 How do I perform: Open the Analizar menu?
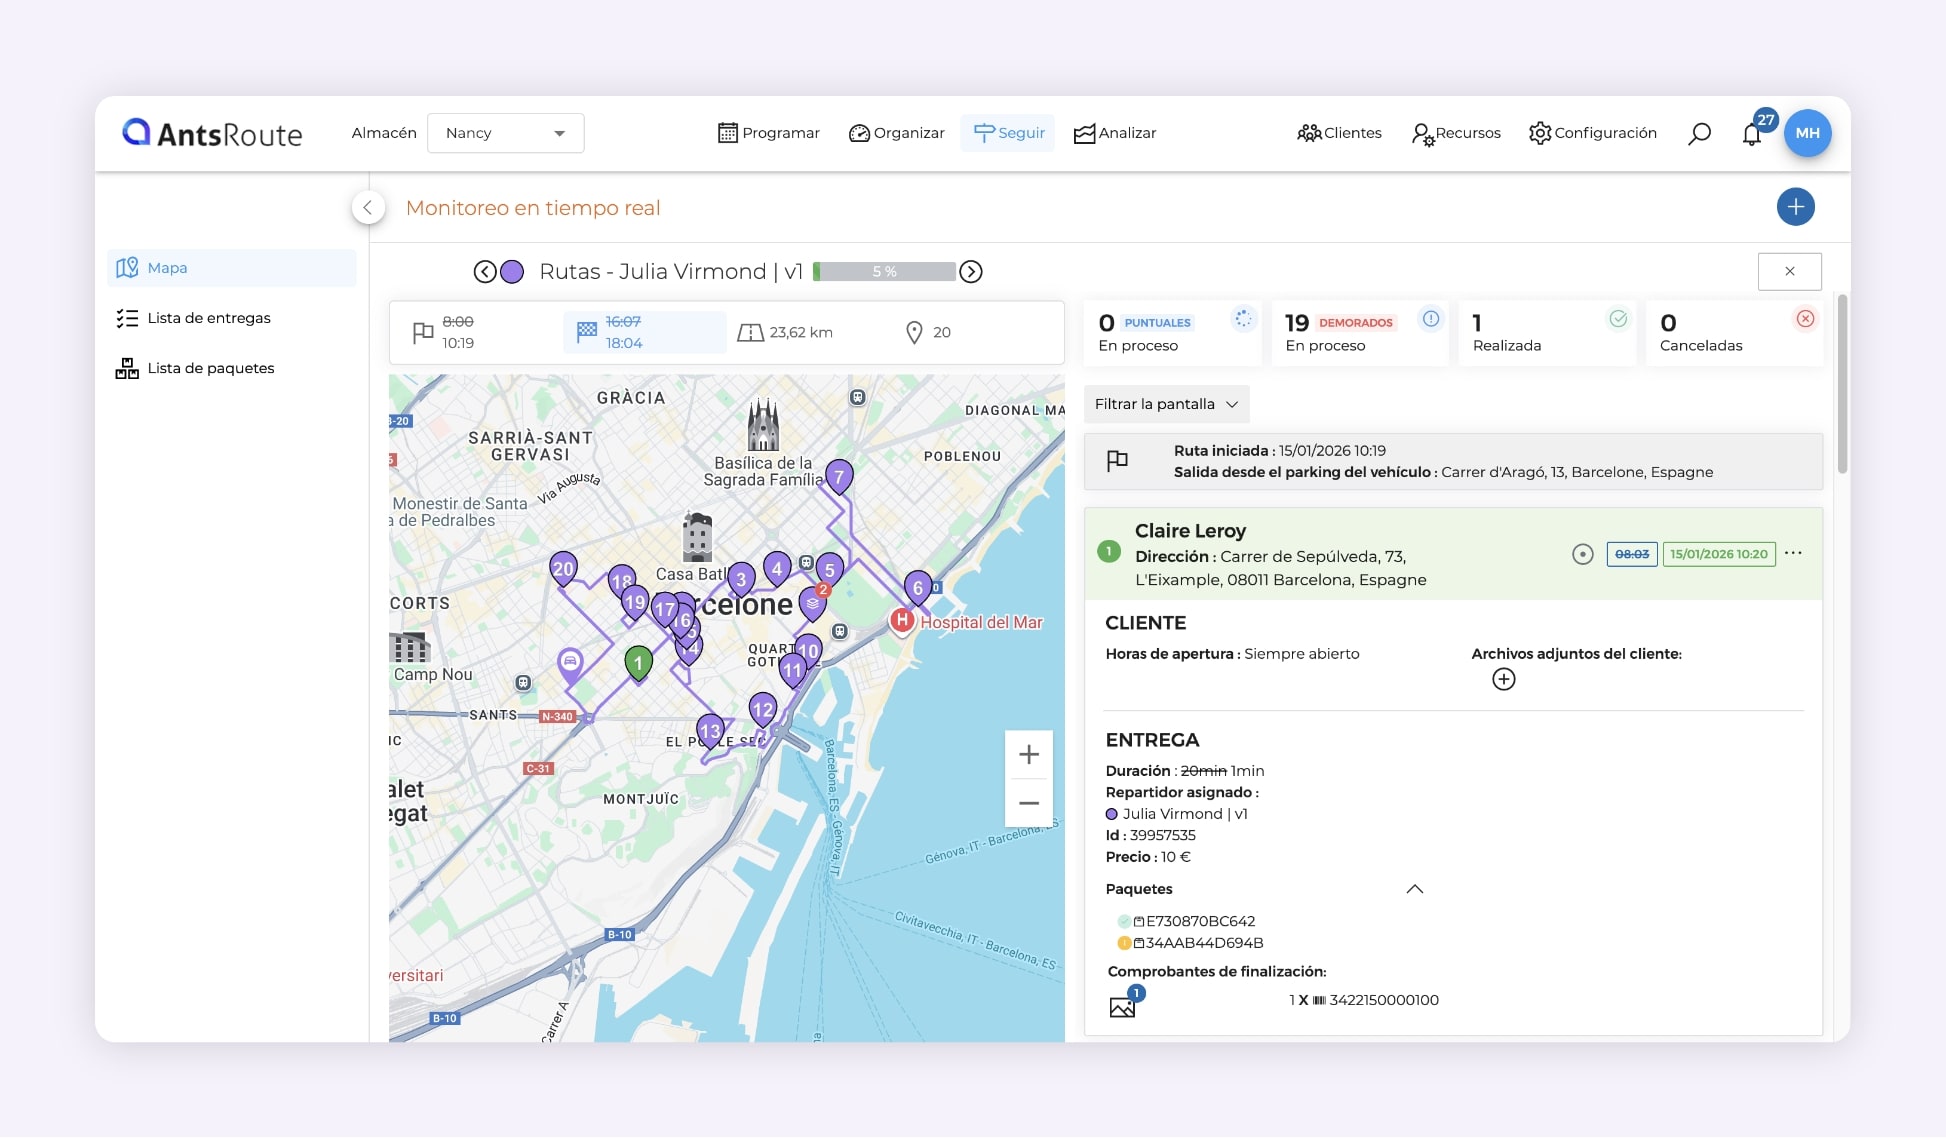(1114, 133)
